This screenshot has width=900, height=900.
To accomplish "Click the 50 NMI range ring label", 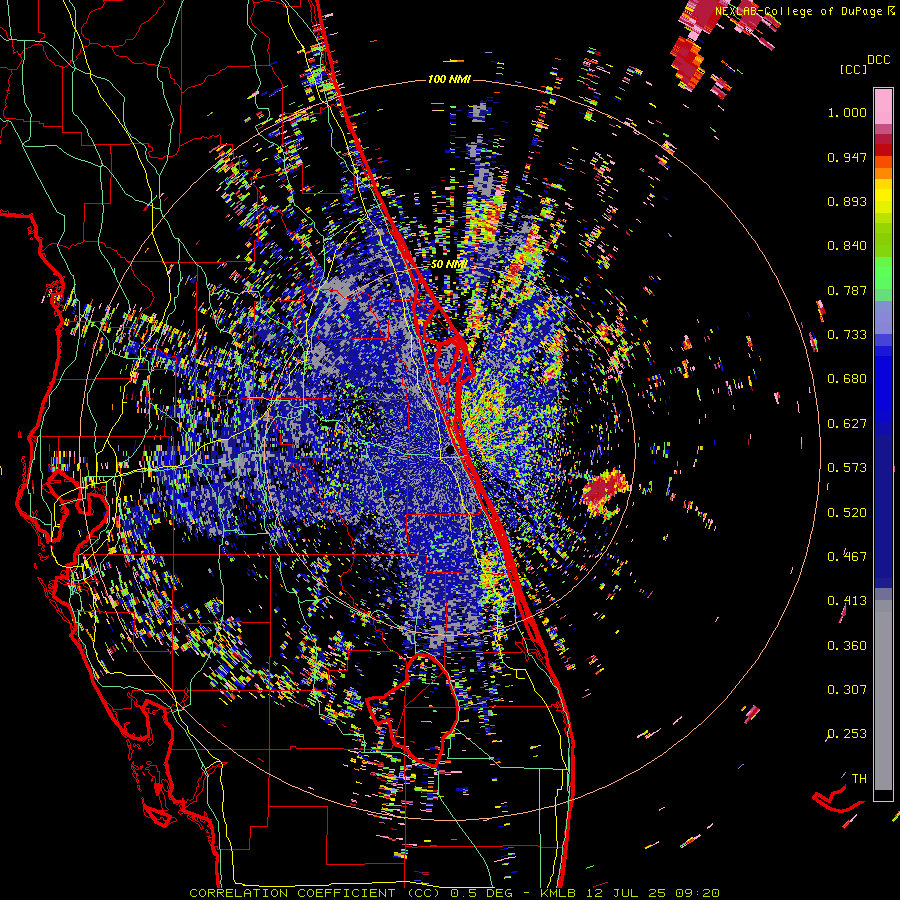I will (x=449, y=265).
